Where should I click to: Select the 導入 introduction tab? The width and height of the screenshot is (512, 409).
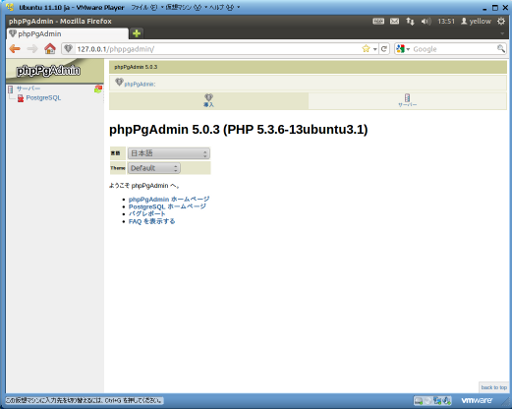click(x=209, y=101)
